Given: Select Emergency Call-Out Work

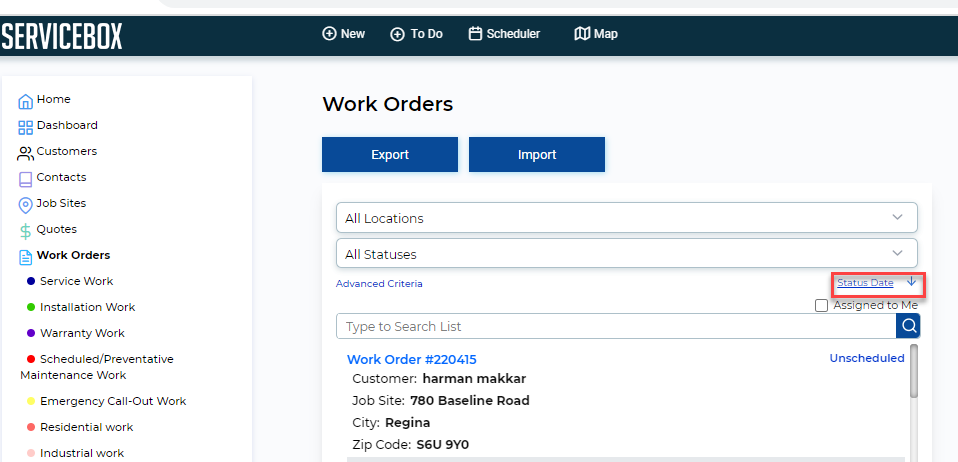Looking at the screenshot, I should pos(114,401).
